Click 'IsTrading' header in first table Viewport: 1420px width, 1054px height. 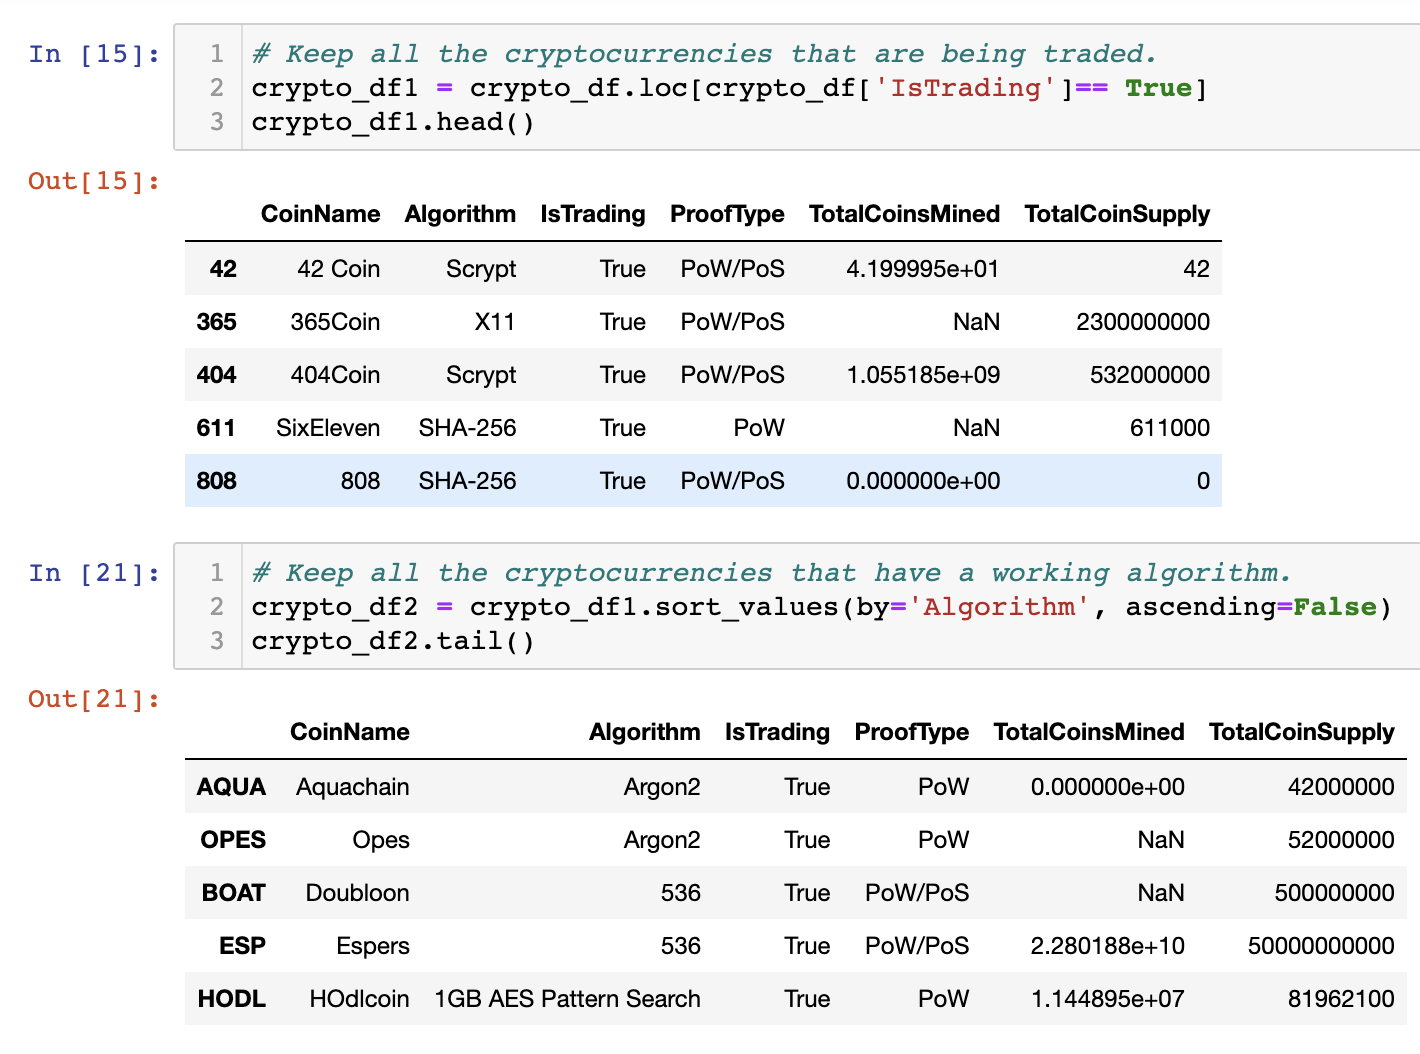tap(592, 214)
